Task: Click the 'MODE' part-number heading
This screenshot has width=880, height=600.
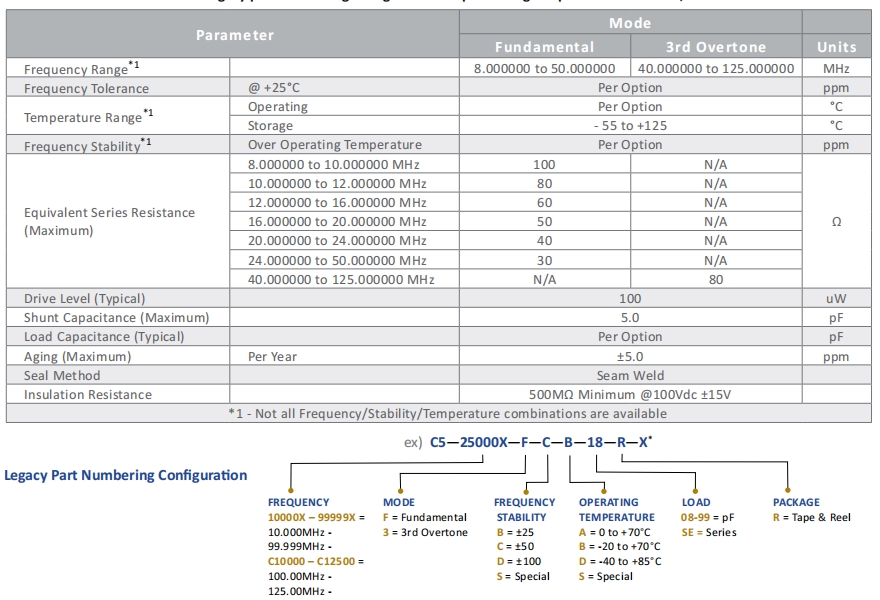Action: click(x=398, y=502)
